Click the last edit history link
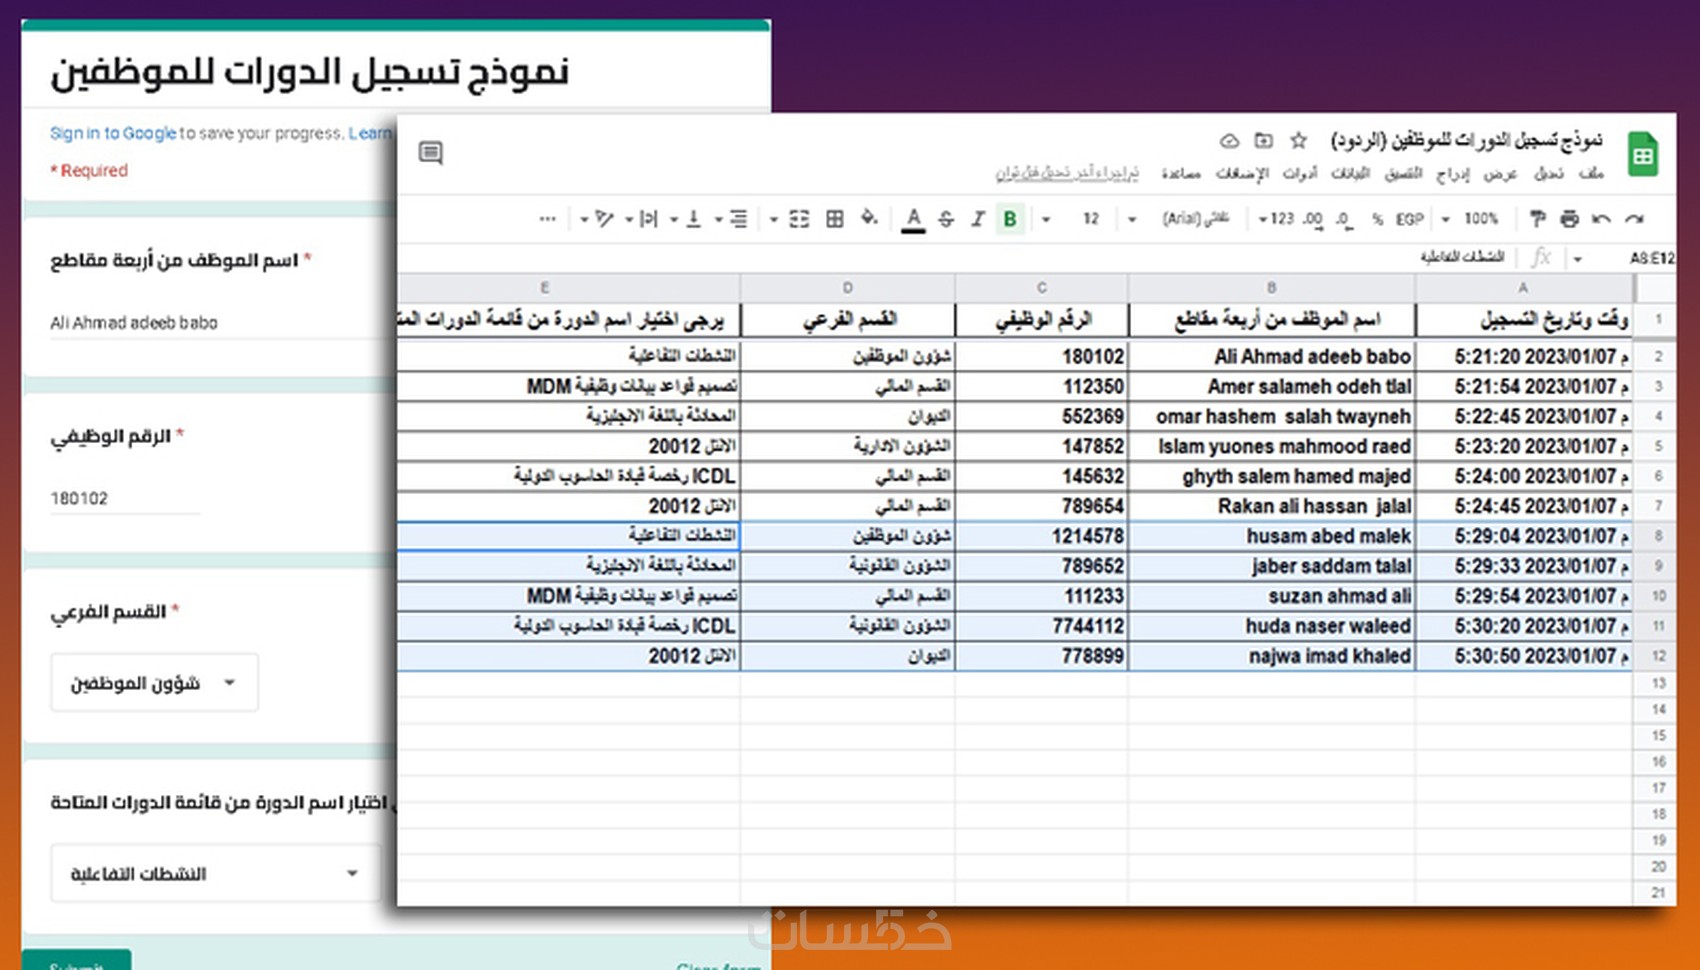Viewport: 1700px width, 970px height. [x=1067, y=173]
